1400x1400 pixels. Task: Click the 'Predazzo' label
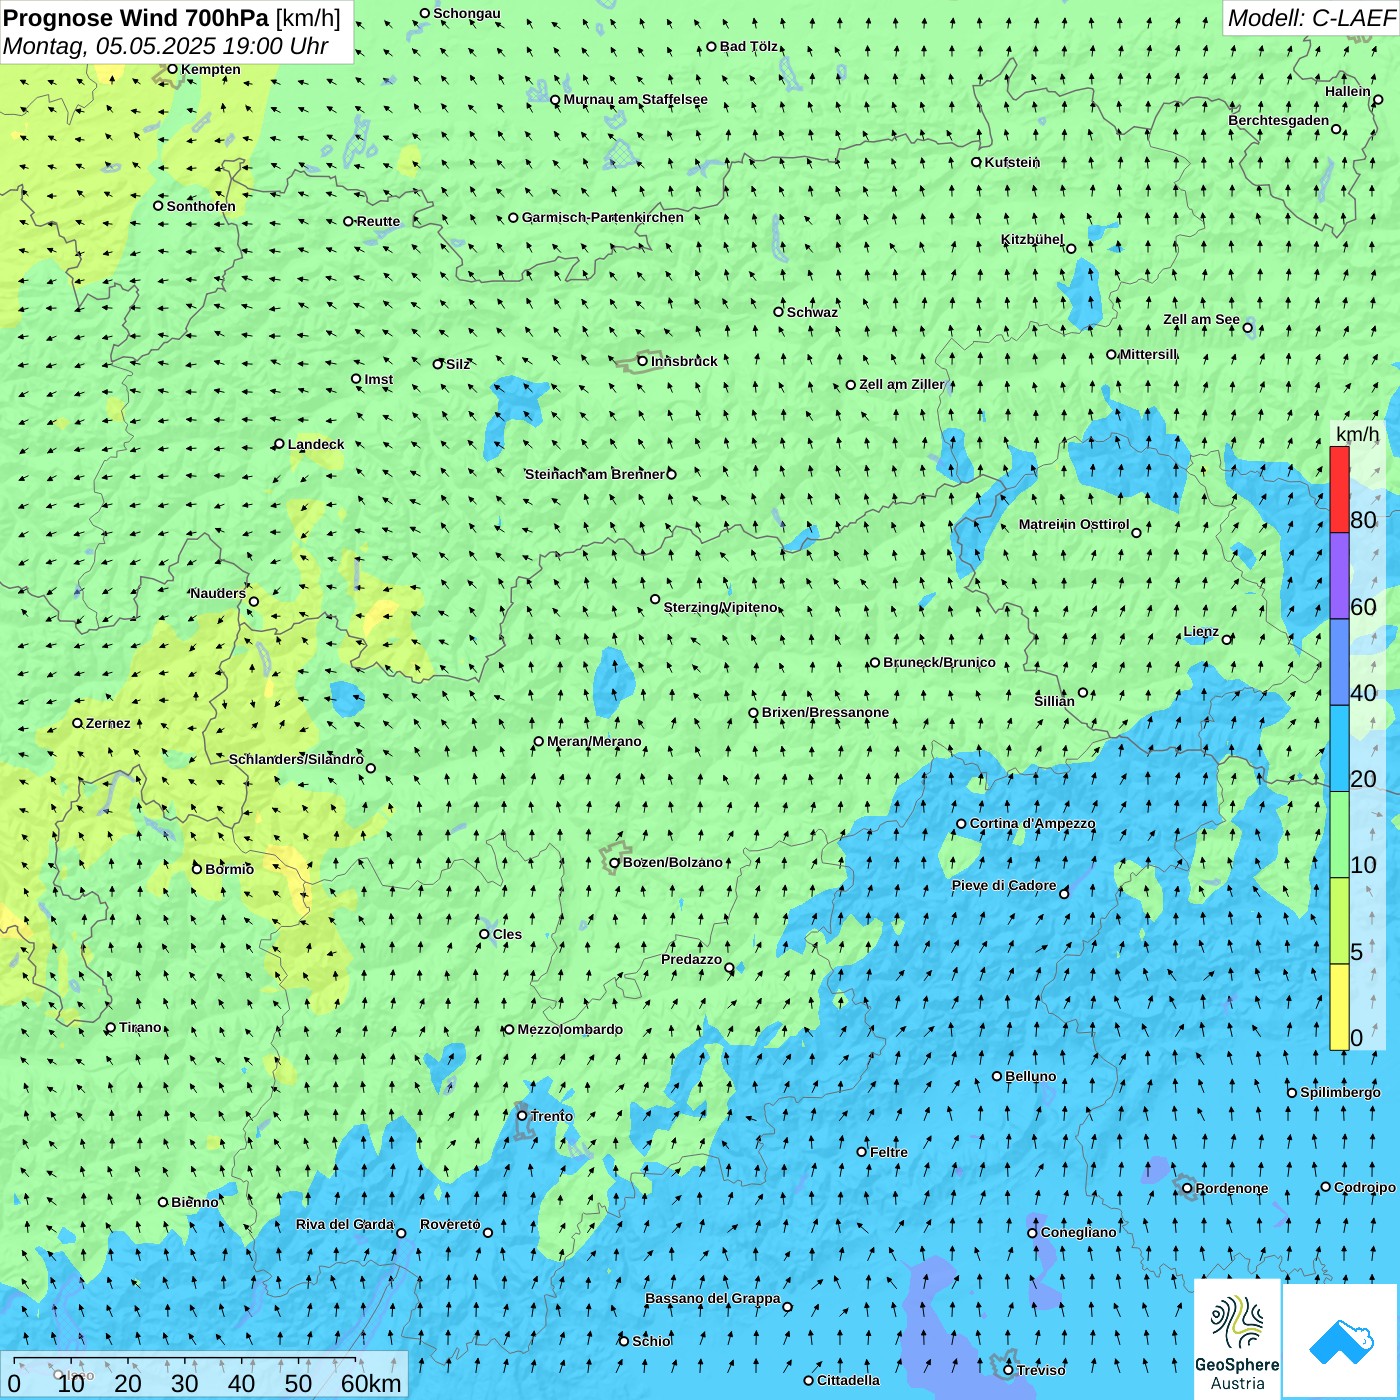(691, 959)
